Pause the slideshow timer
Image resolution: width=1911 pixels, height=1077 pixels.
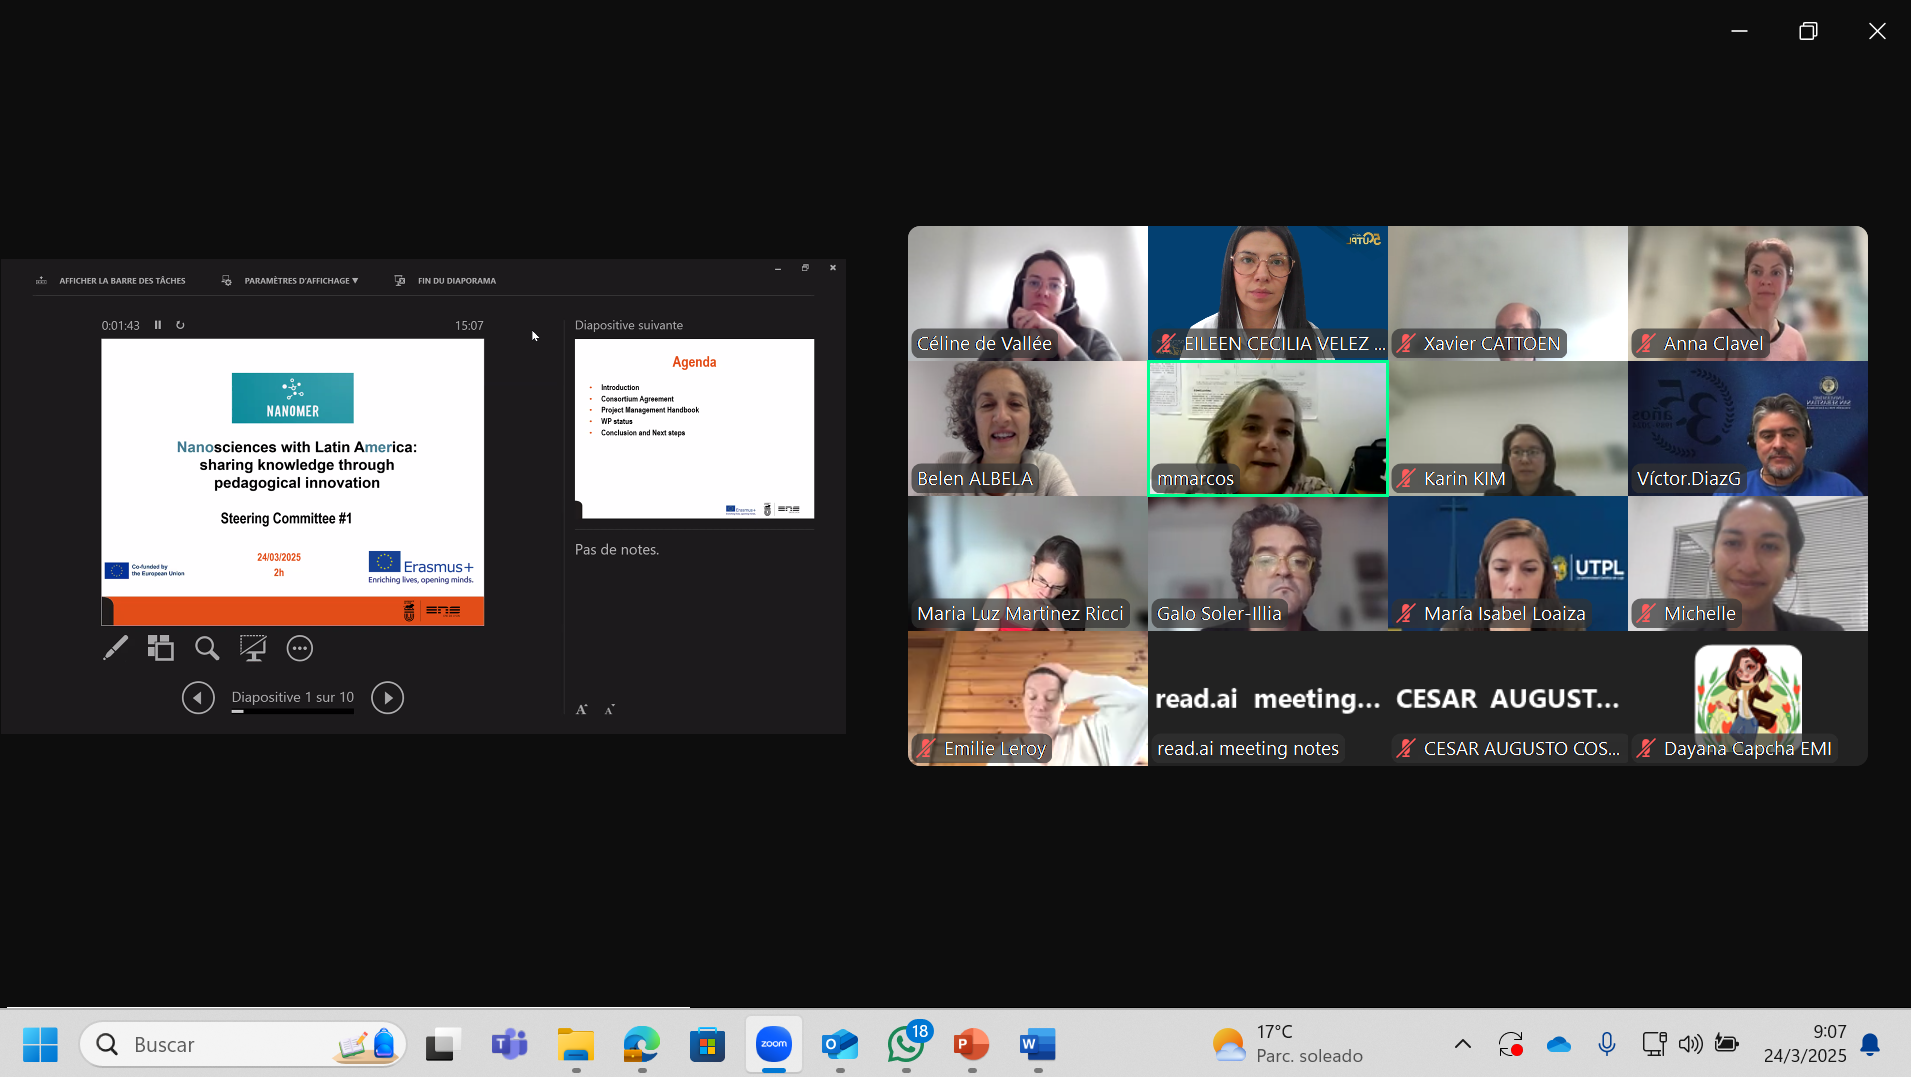158,325
